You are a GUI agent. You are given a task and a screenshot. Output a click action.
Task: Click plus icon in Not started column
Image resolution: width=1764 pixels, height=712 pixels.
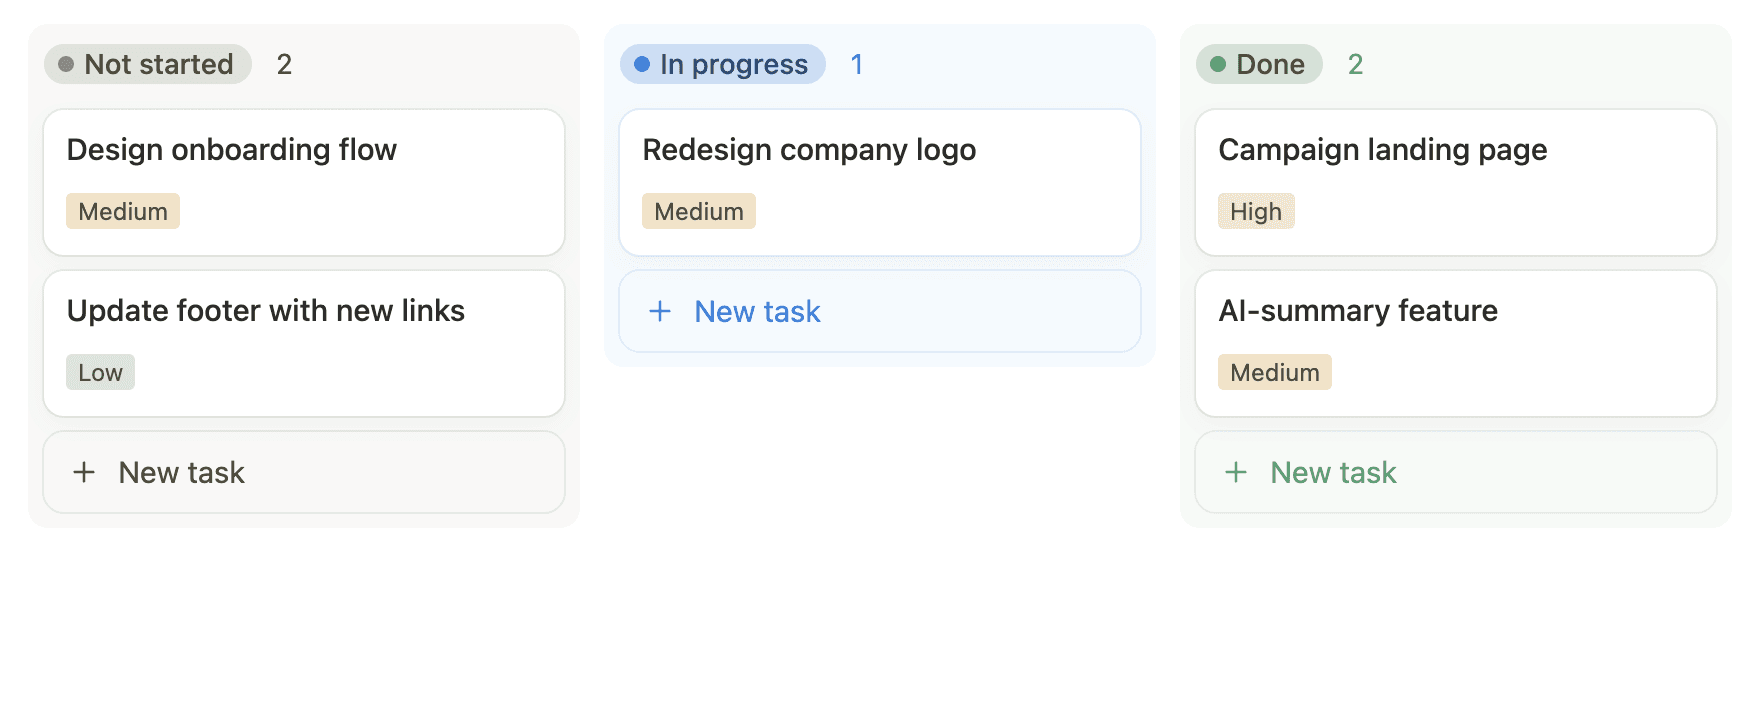85,472
